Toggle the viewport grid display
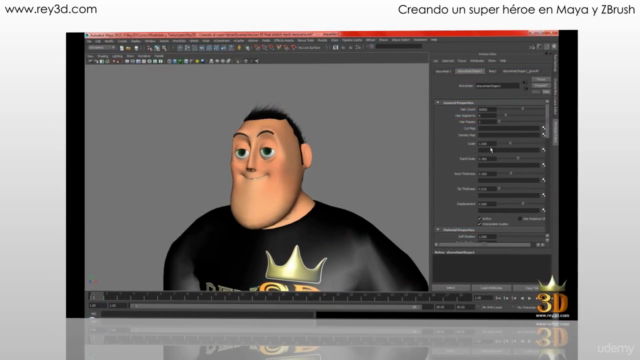Image resolution: width=640 pixels, height=360 pixels. (127, 61)
